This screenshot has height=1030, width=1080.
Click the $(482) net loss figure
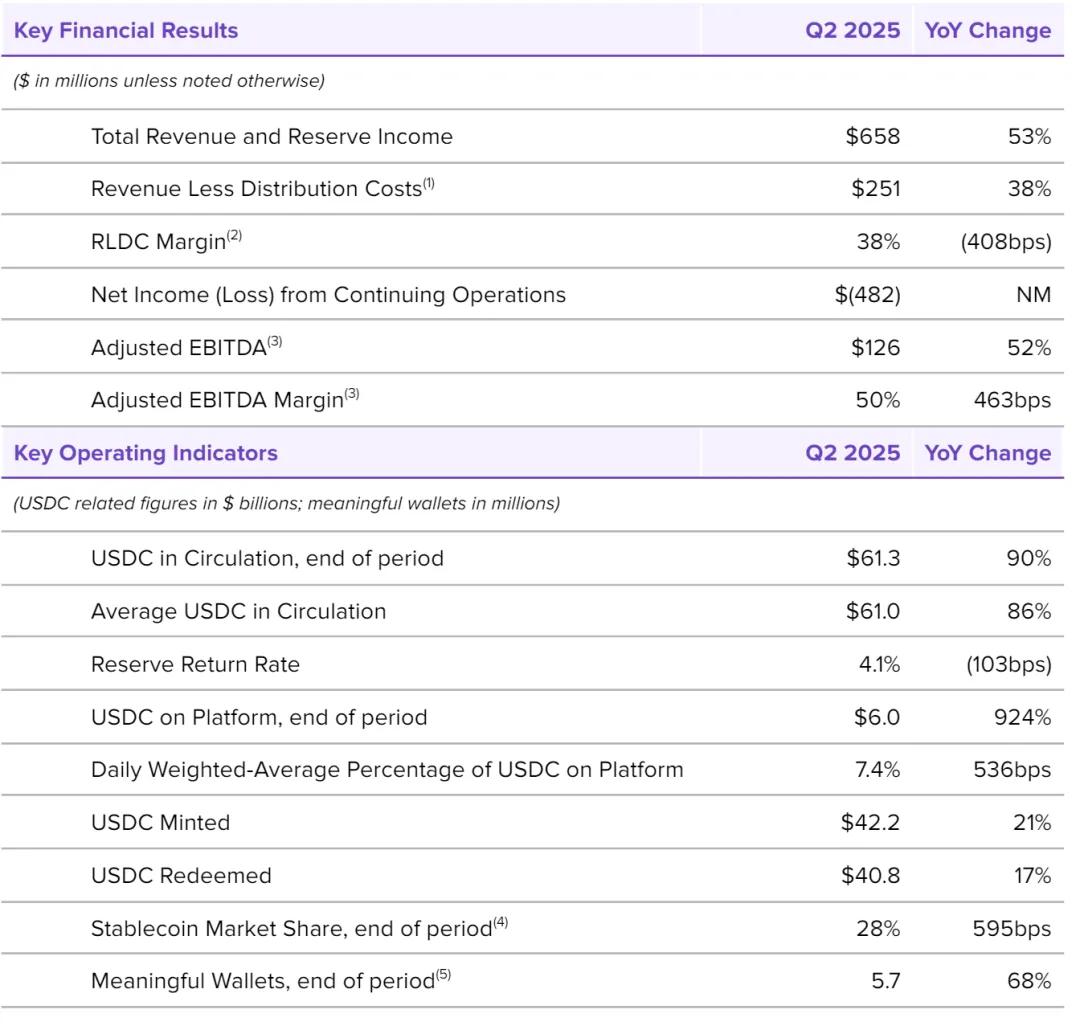[867, 295]
